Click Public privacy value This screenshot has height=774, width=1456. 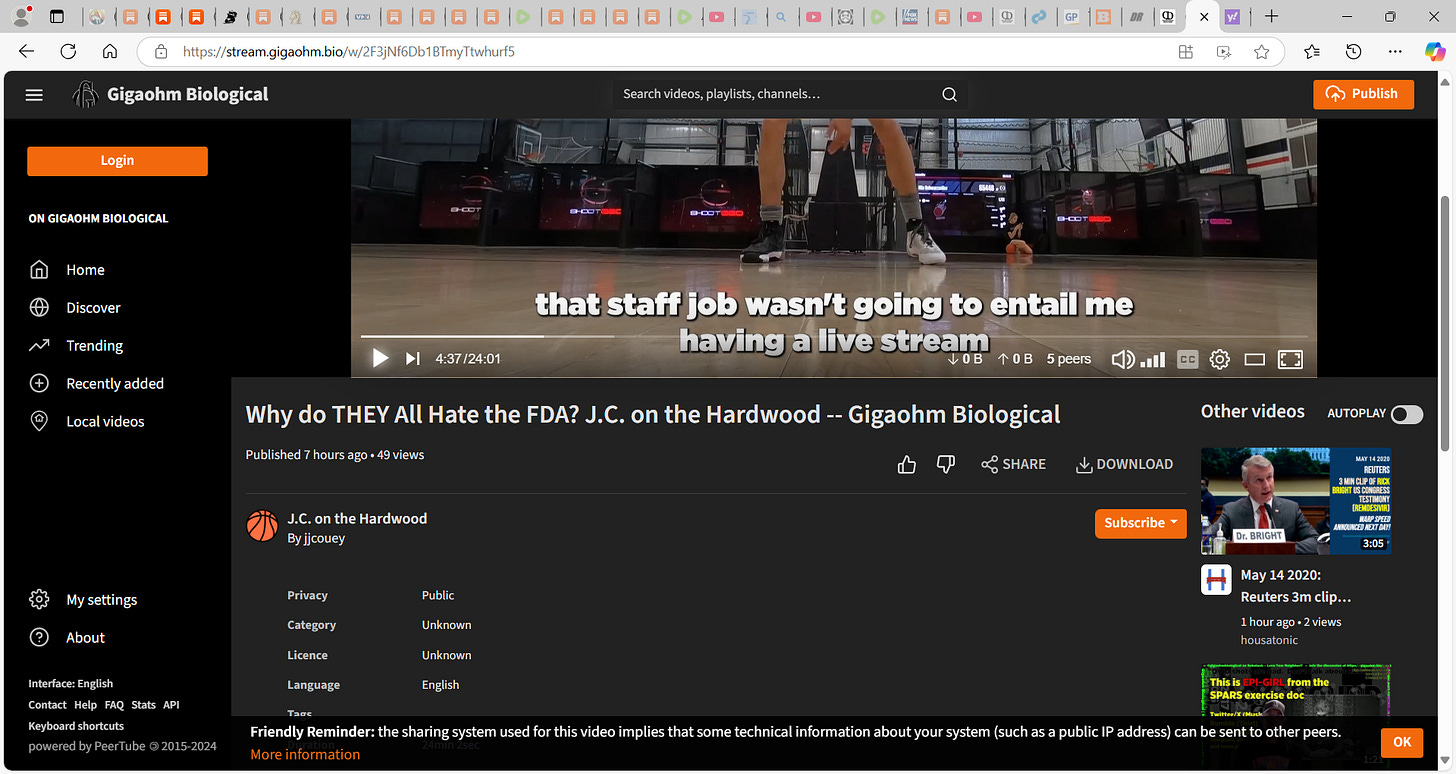click(438, 595)
